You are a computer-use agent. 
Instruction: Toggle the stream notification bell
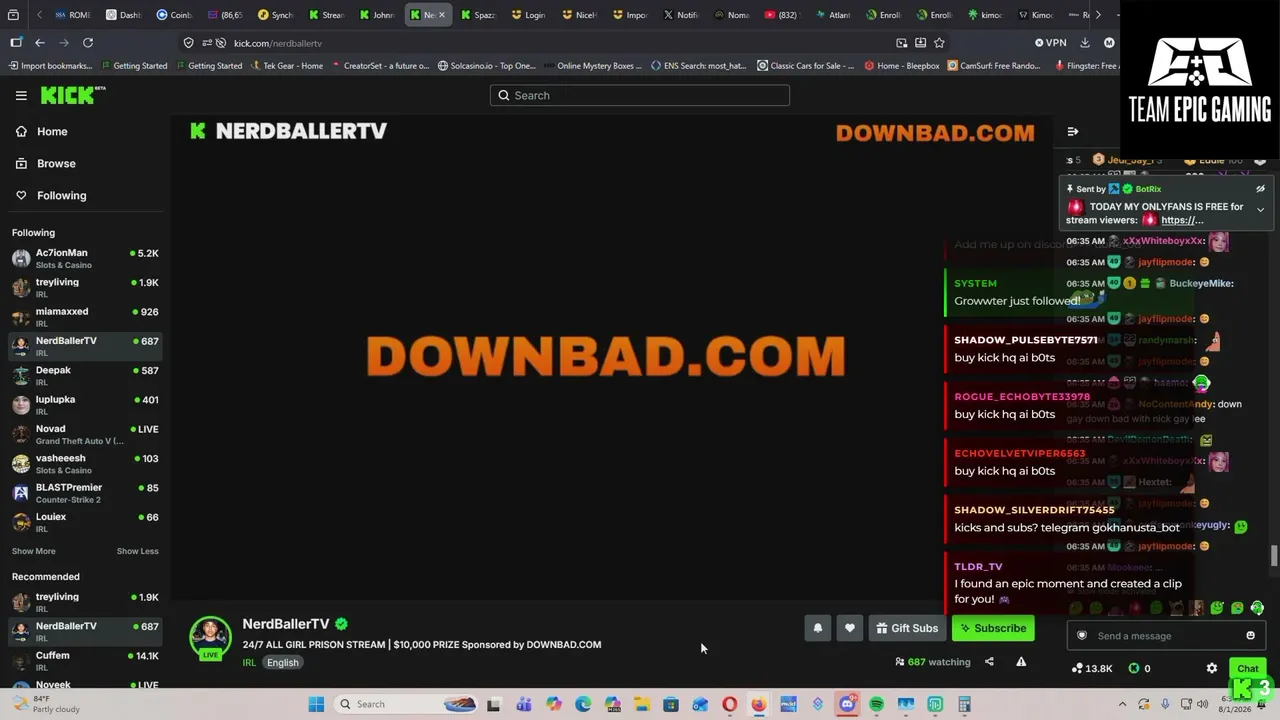(817, 628)
